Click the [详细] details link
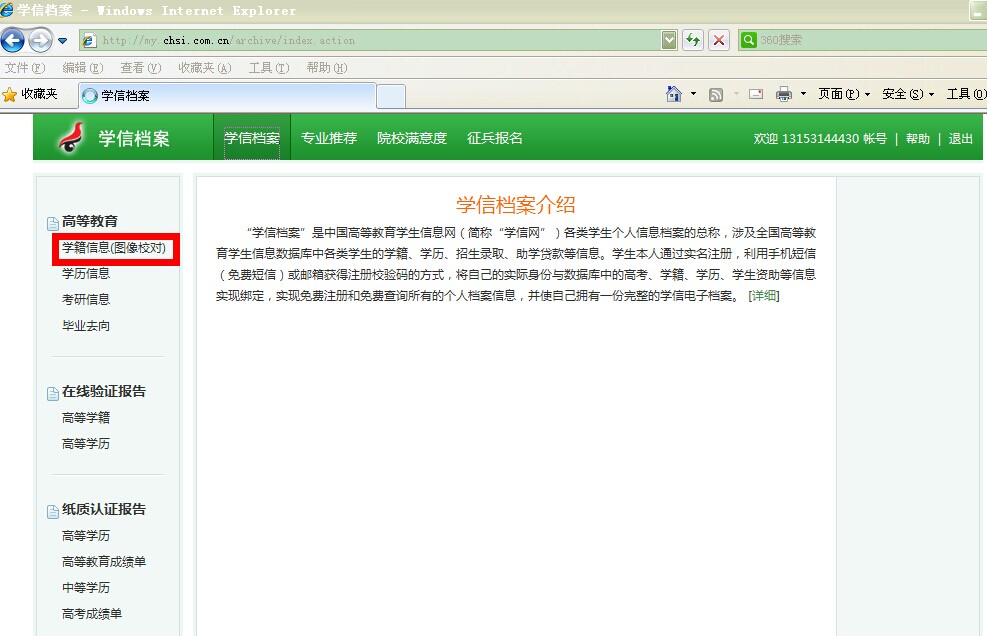The height and width of the screenshot is (636, 987). [x=764, y=295]
